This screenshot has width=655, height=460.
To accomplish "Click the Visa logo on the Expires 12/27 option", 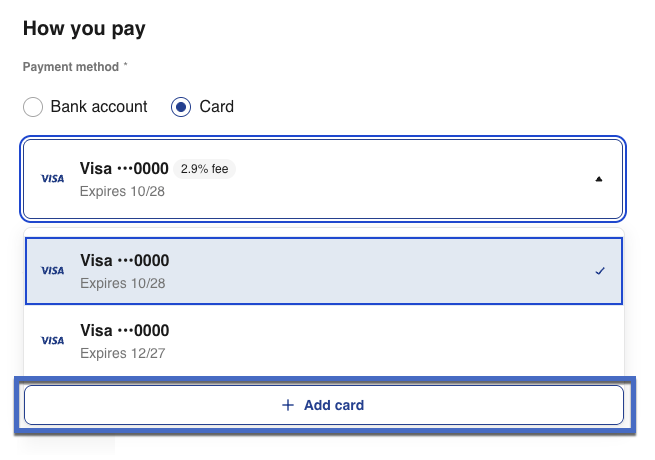I will [x=52, y=340].
